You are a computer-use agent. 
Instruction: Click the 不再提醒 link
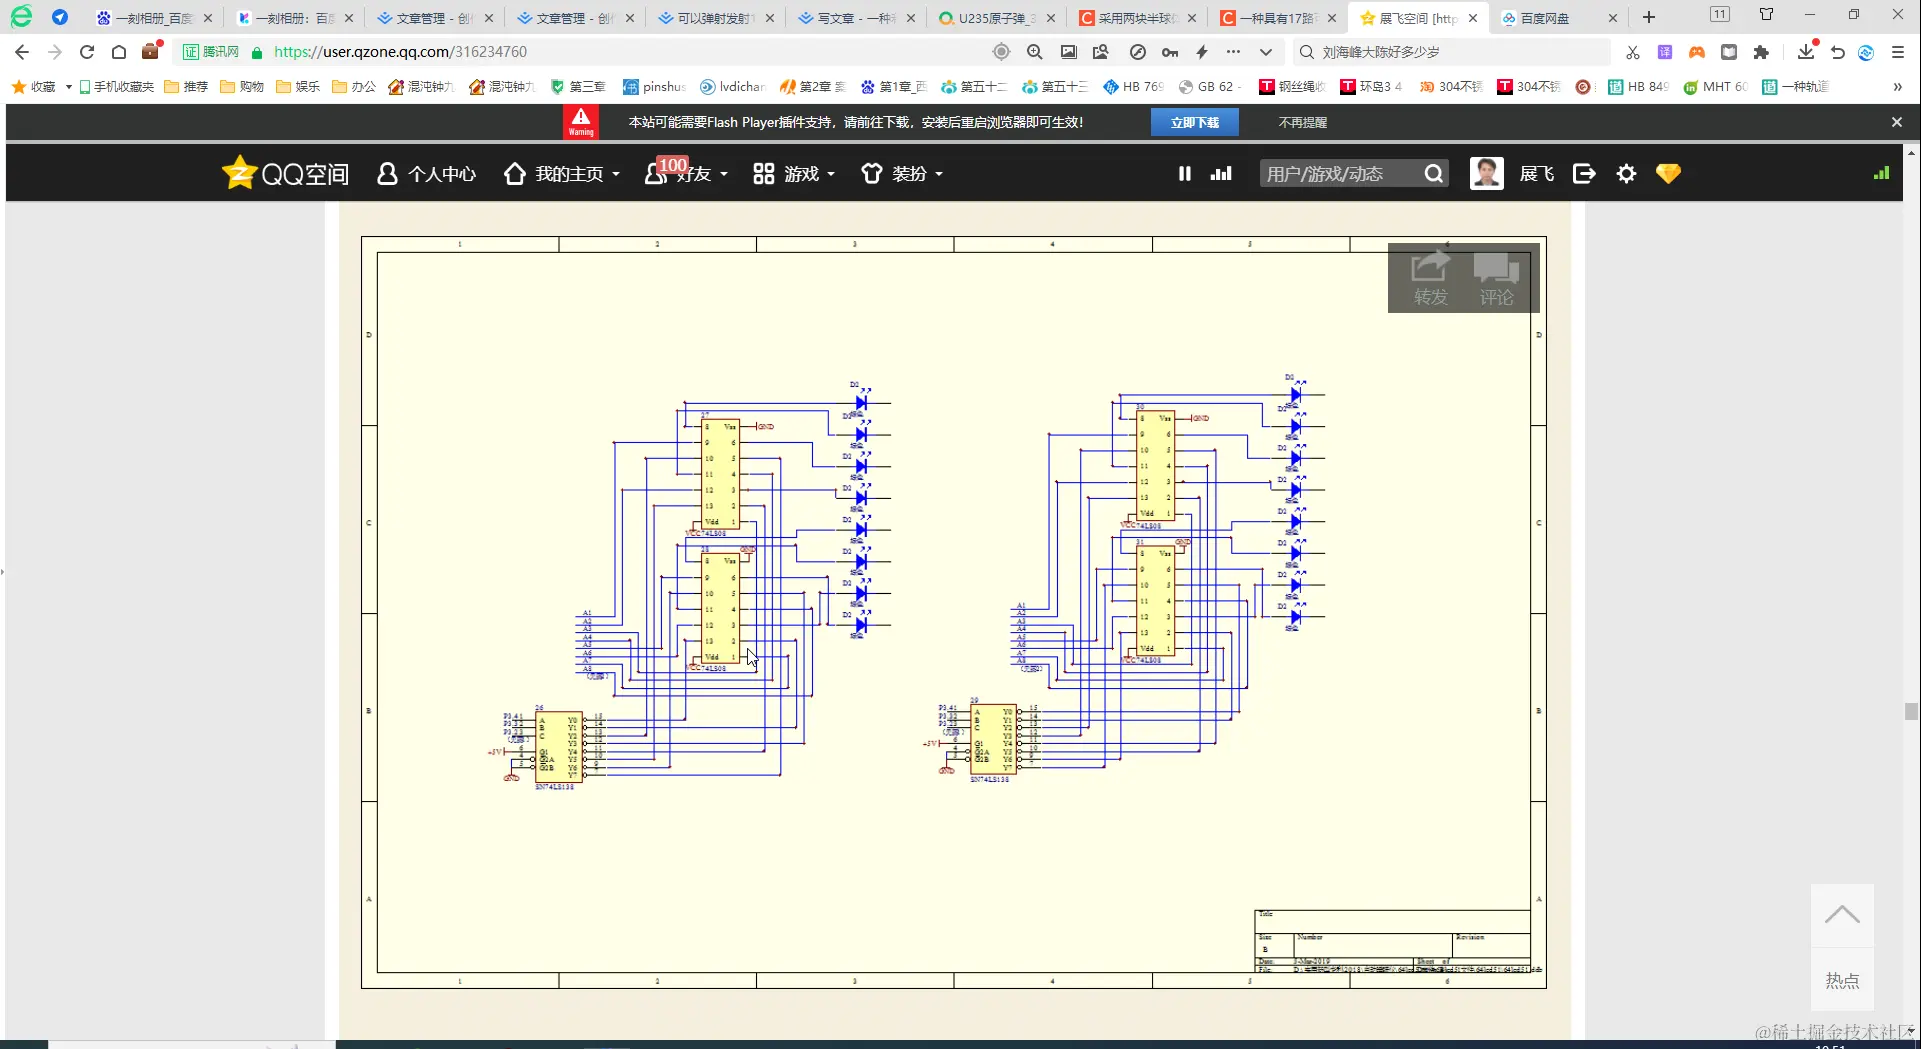tap(1303, 122)
